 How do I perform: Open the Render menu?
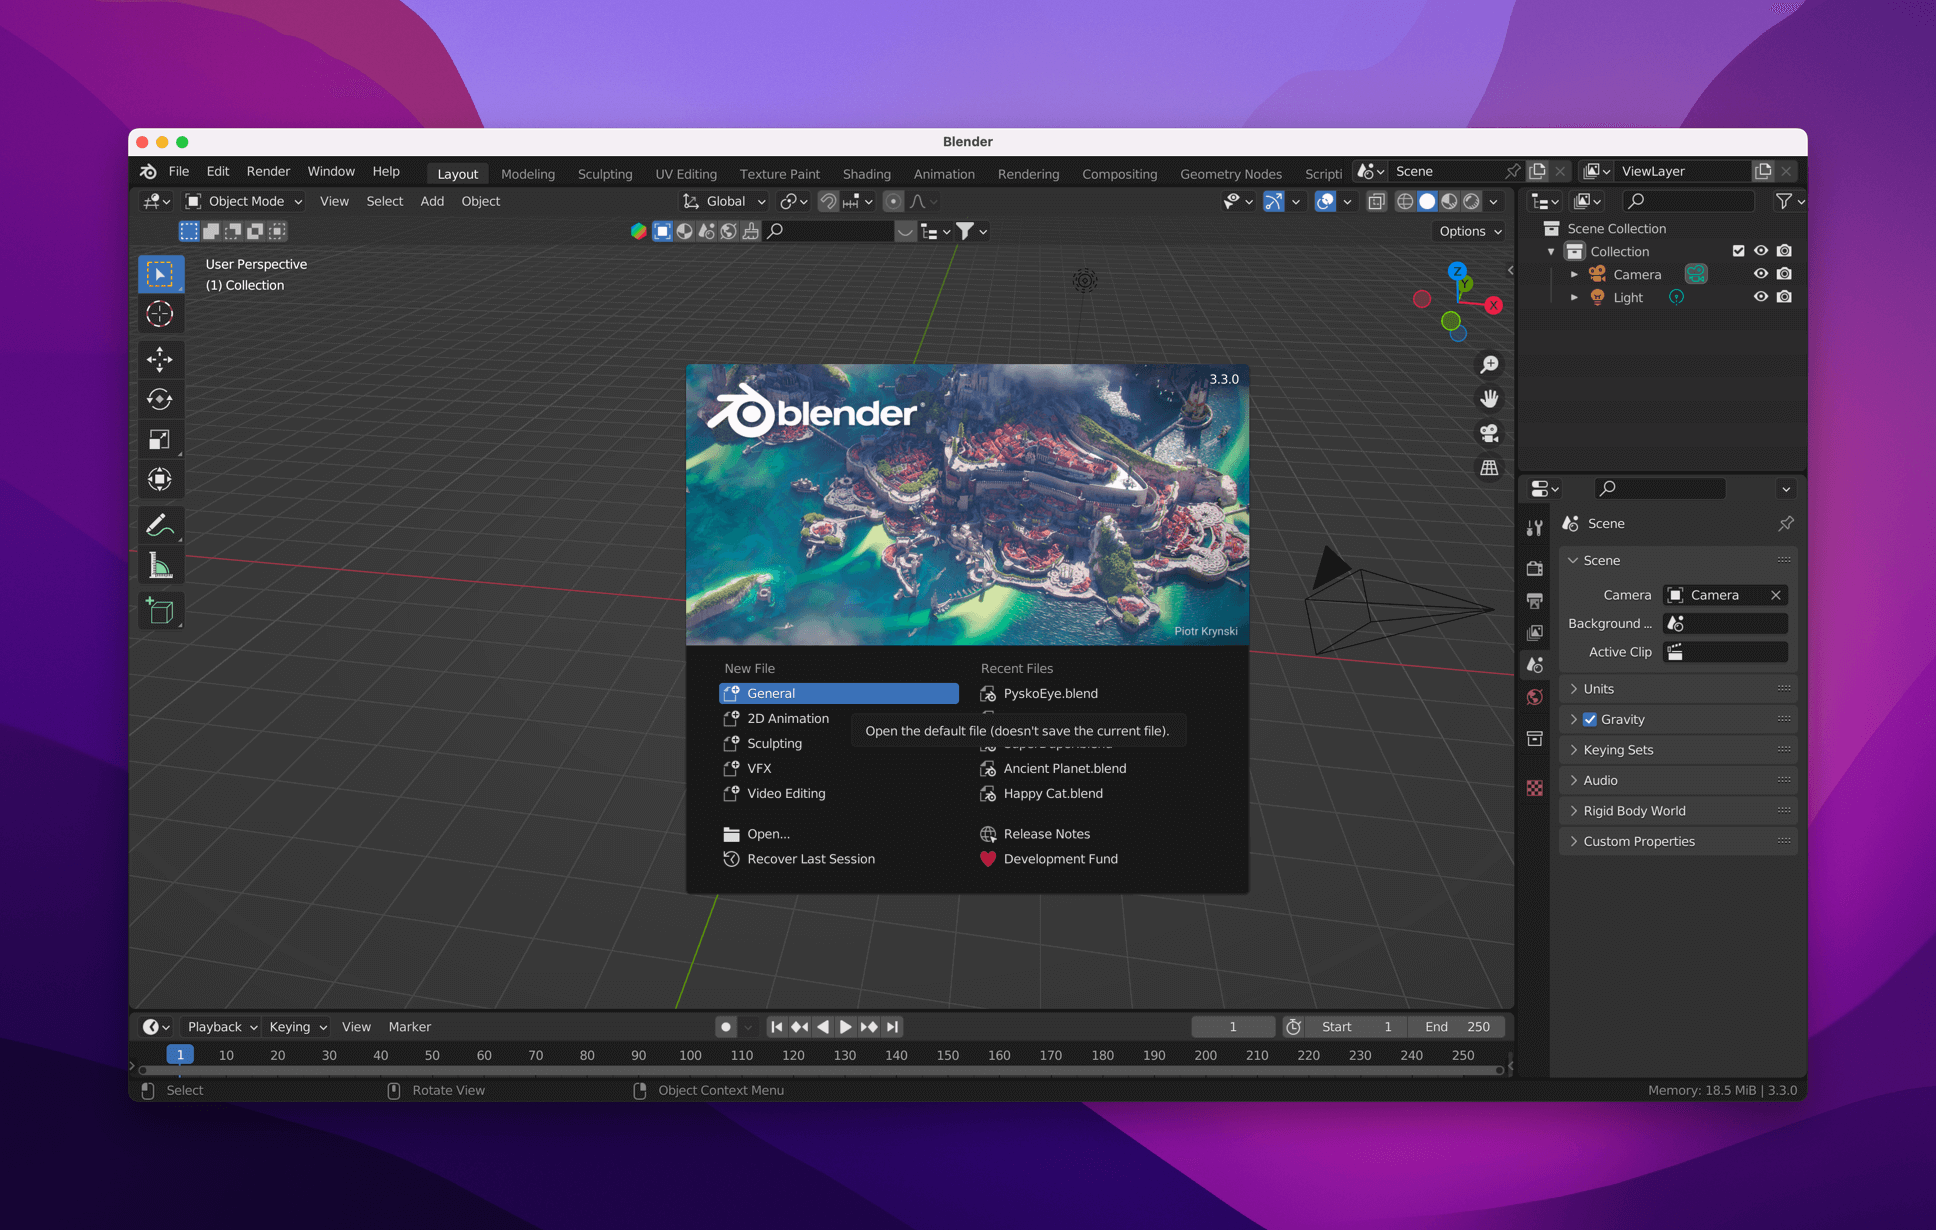tap(267, 170)
